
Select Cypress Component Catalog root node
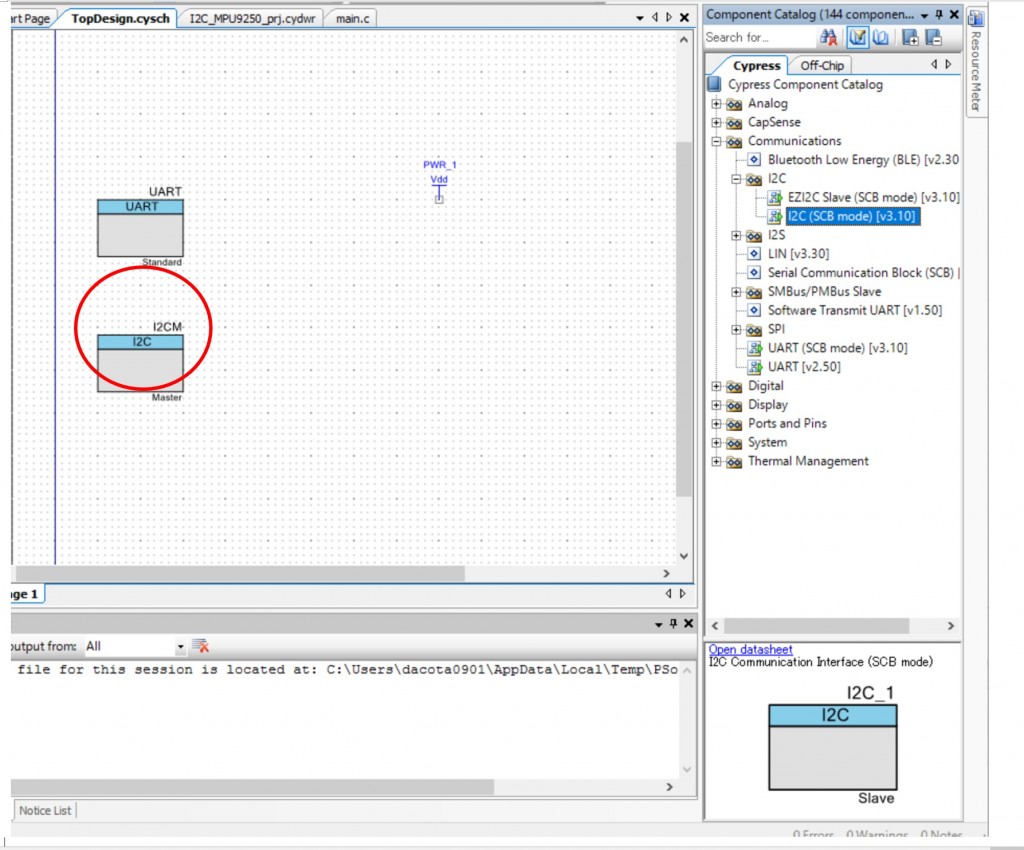click(805, 85)
